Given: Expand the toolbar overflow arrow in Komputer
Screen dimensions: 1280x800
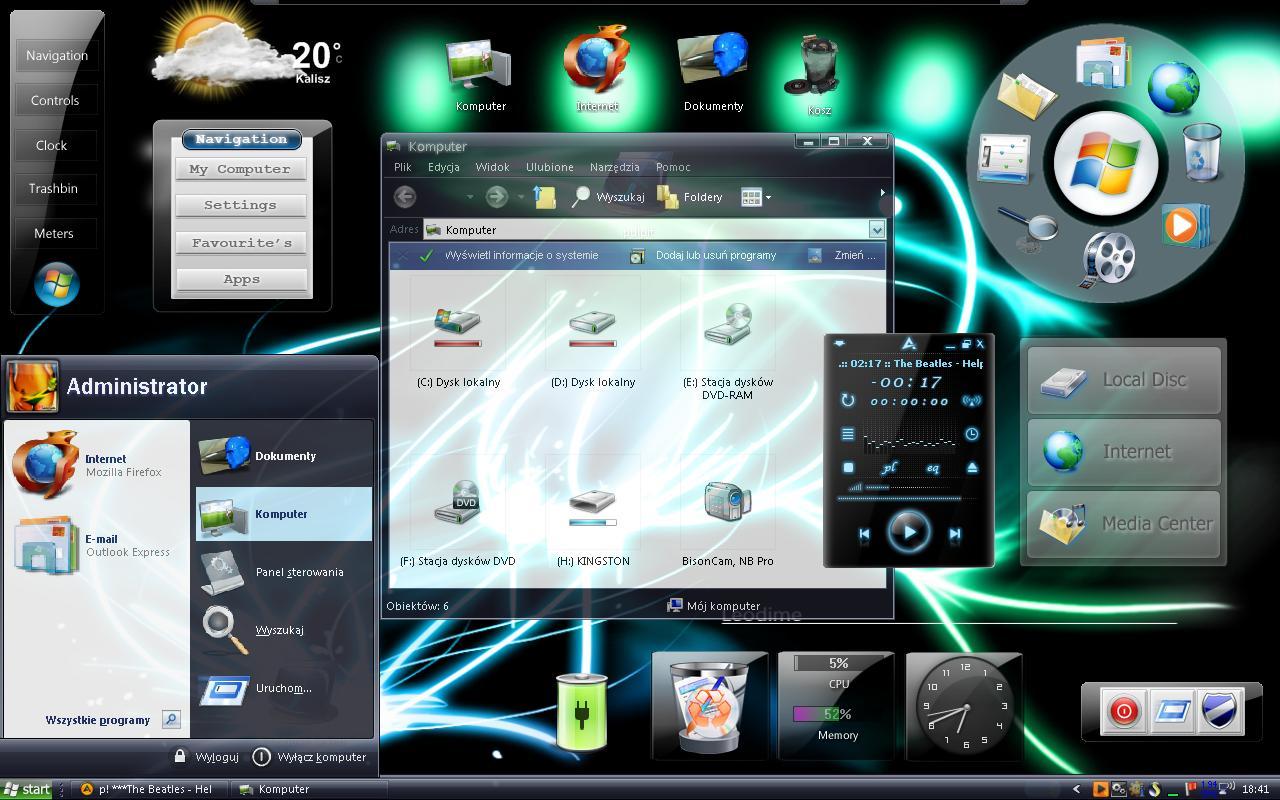Looking at the screenshot, I should tap(882, 193).
